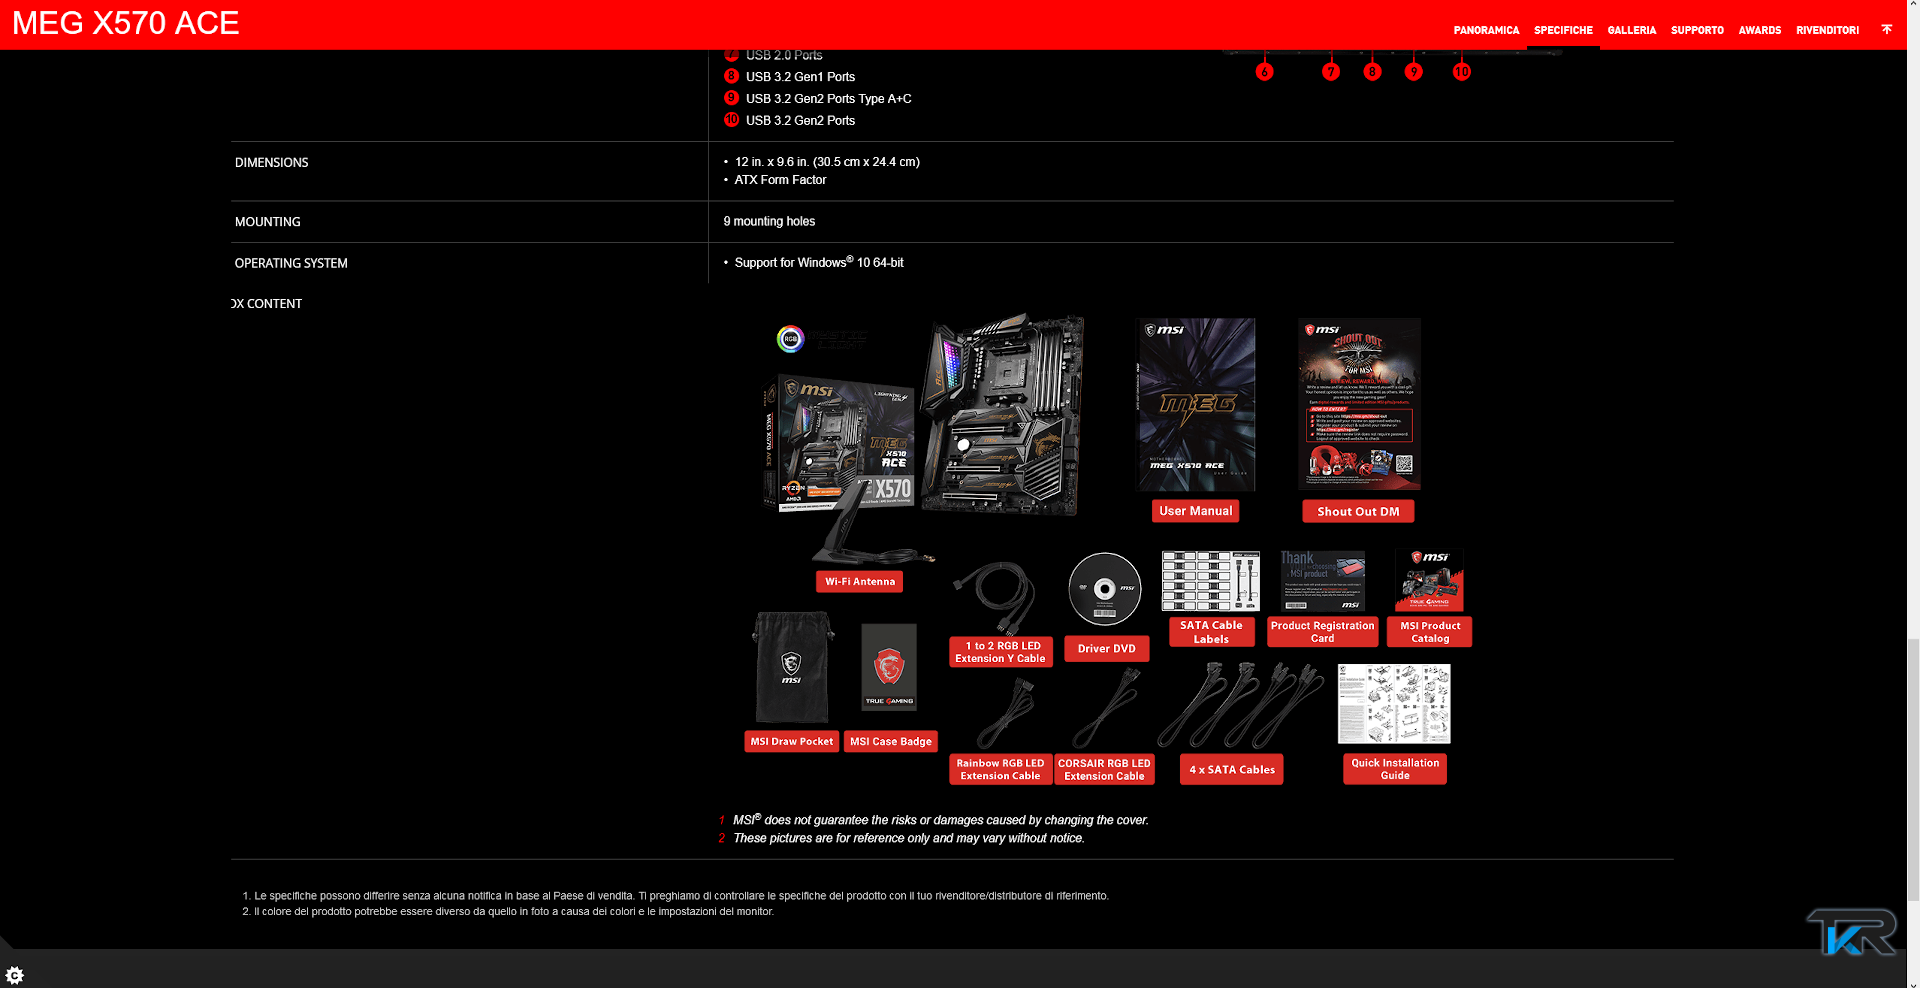The image size is (1920, 988).
Task: Click the number 9 port marker
Action: 1414,72
